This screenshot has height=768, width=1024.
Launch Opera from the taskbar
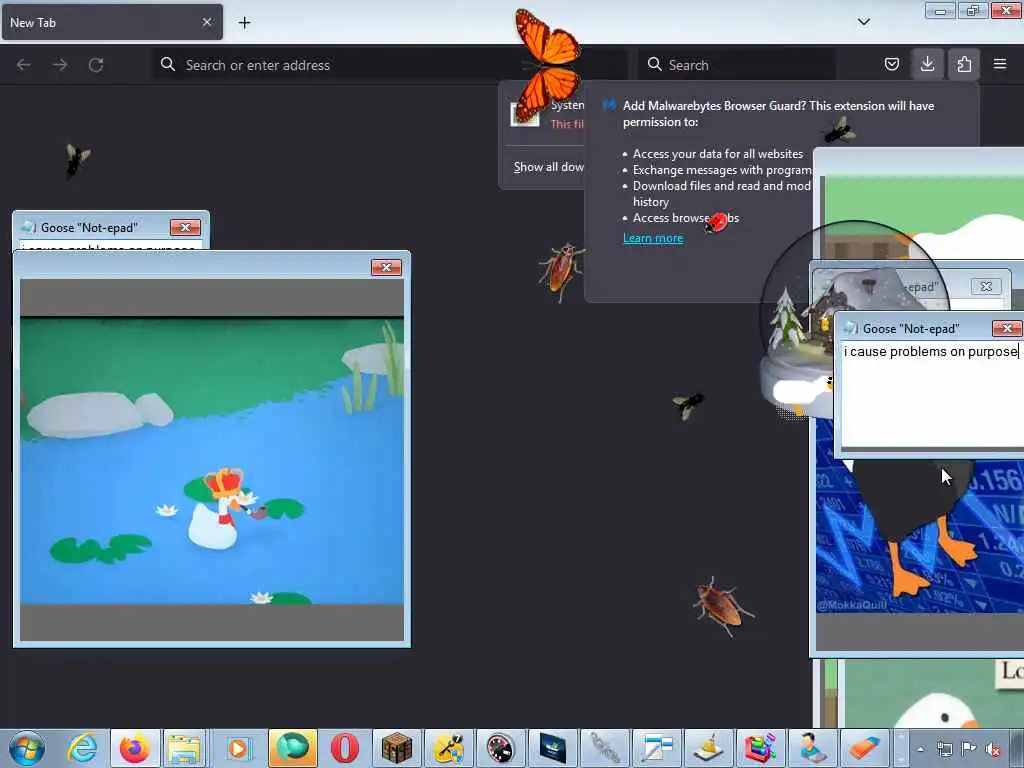tap(344, 748)
